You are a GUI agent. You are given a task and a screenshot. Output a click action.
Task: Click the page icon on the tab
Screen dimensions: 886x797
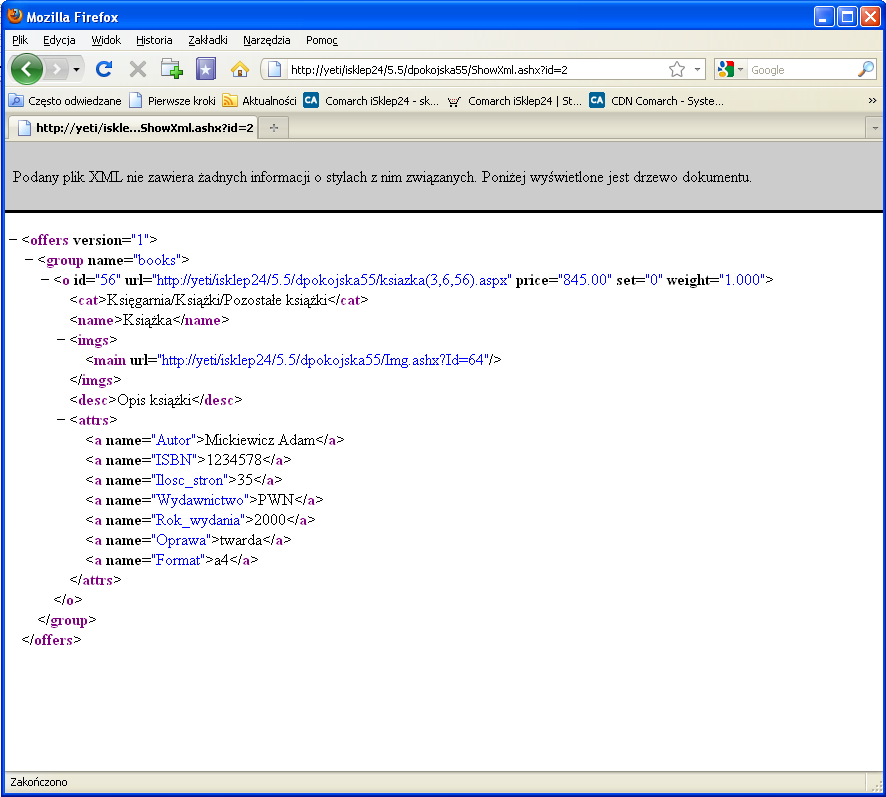(24, 128)
